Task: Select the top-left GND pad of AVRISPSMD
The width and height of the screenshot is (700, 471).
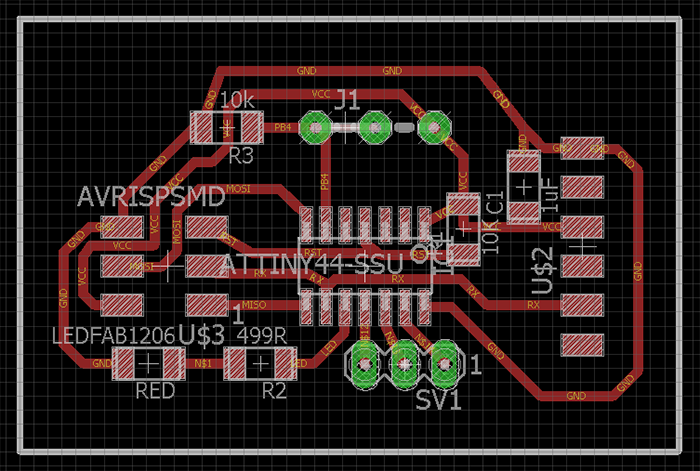Action: tap(122, 227)
